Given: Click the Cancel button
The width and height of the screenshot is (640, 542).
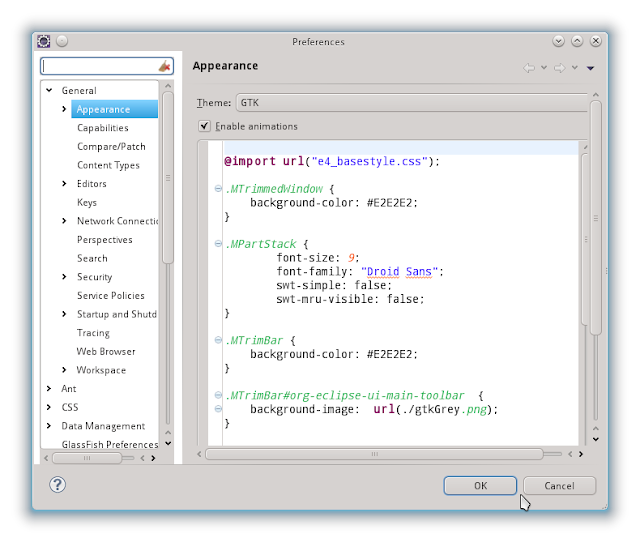Looking at the screenshot, I should [x=559, y=486].
